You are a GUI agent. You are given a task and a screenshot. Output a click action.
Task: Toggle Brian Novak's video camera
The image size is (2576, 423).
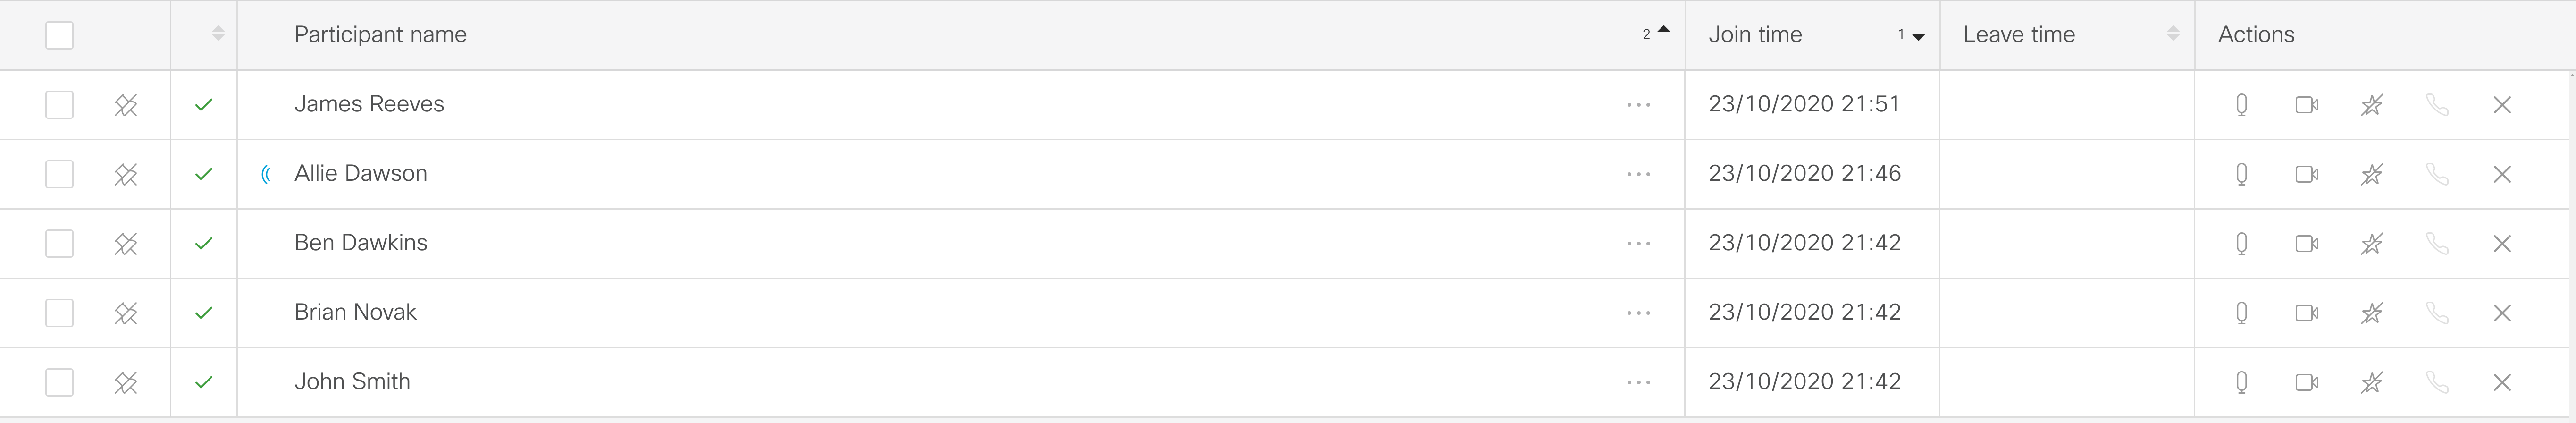tap(2306, 313)
